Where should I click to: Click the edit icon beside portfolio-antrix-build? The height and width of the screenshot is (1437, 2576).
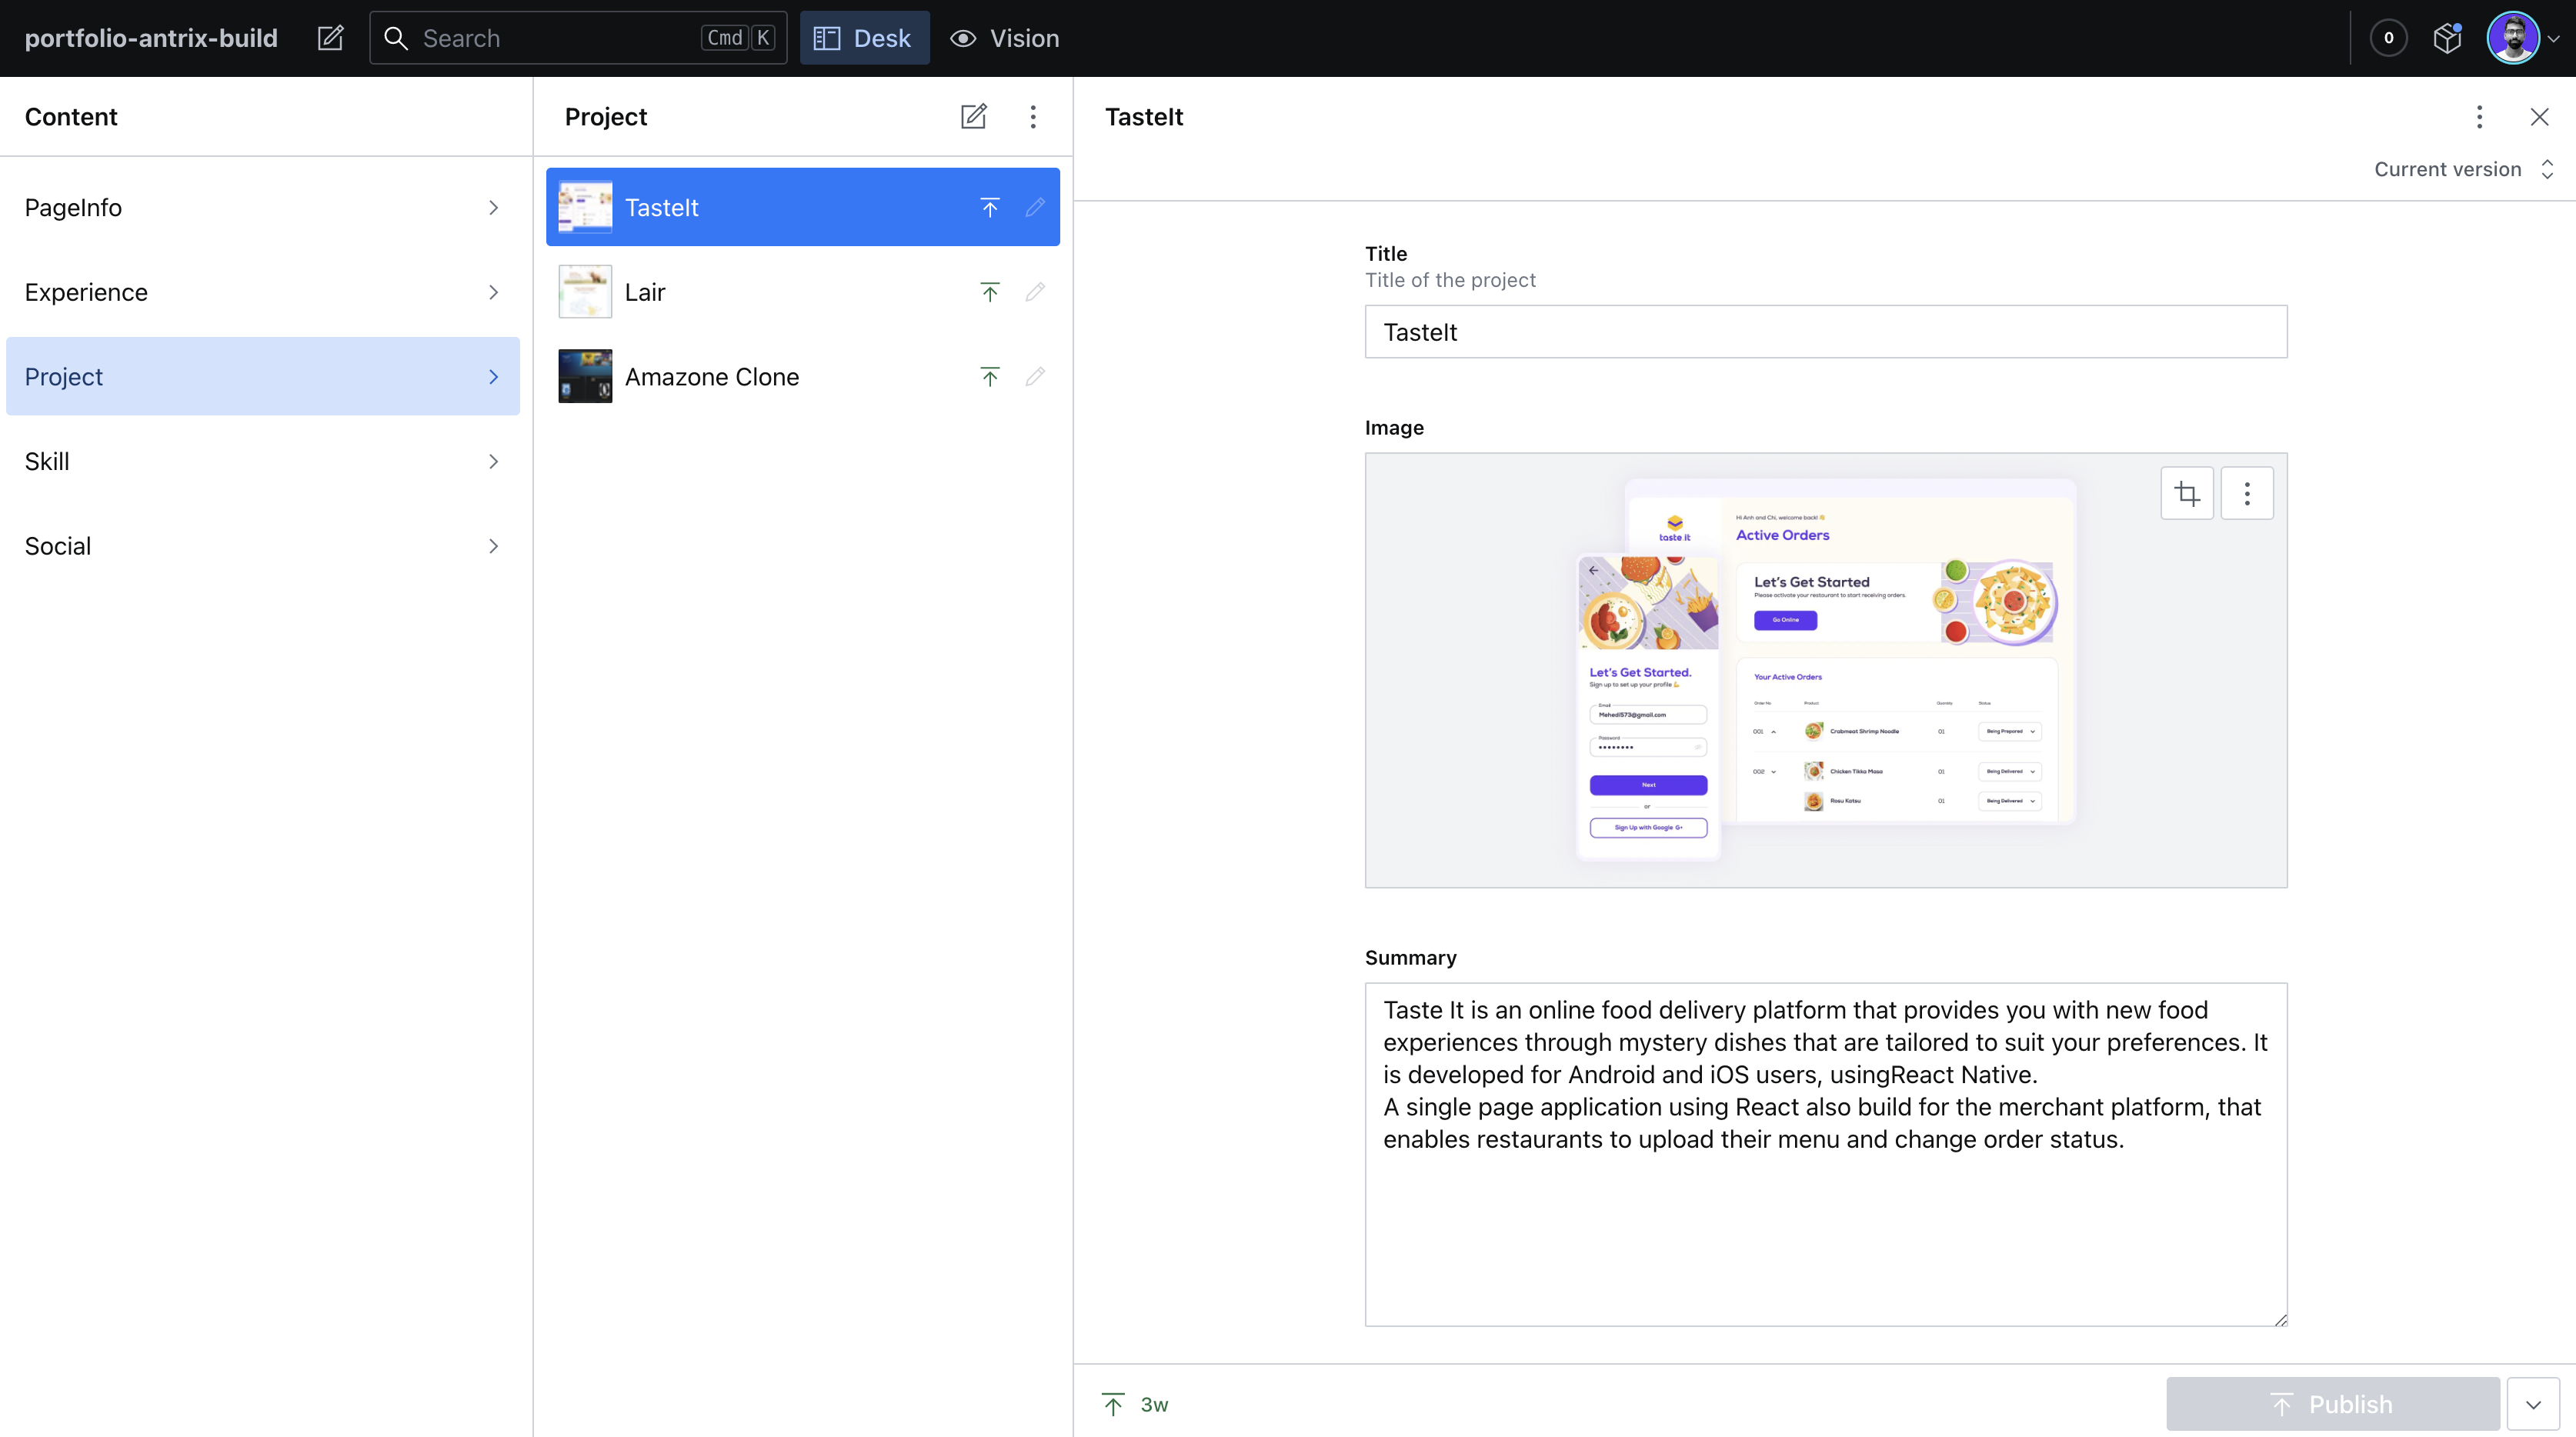click(x=330, y=37)
